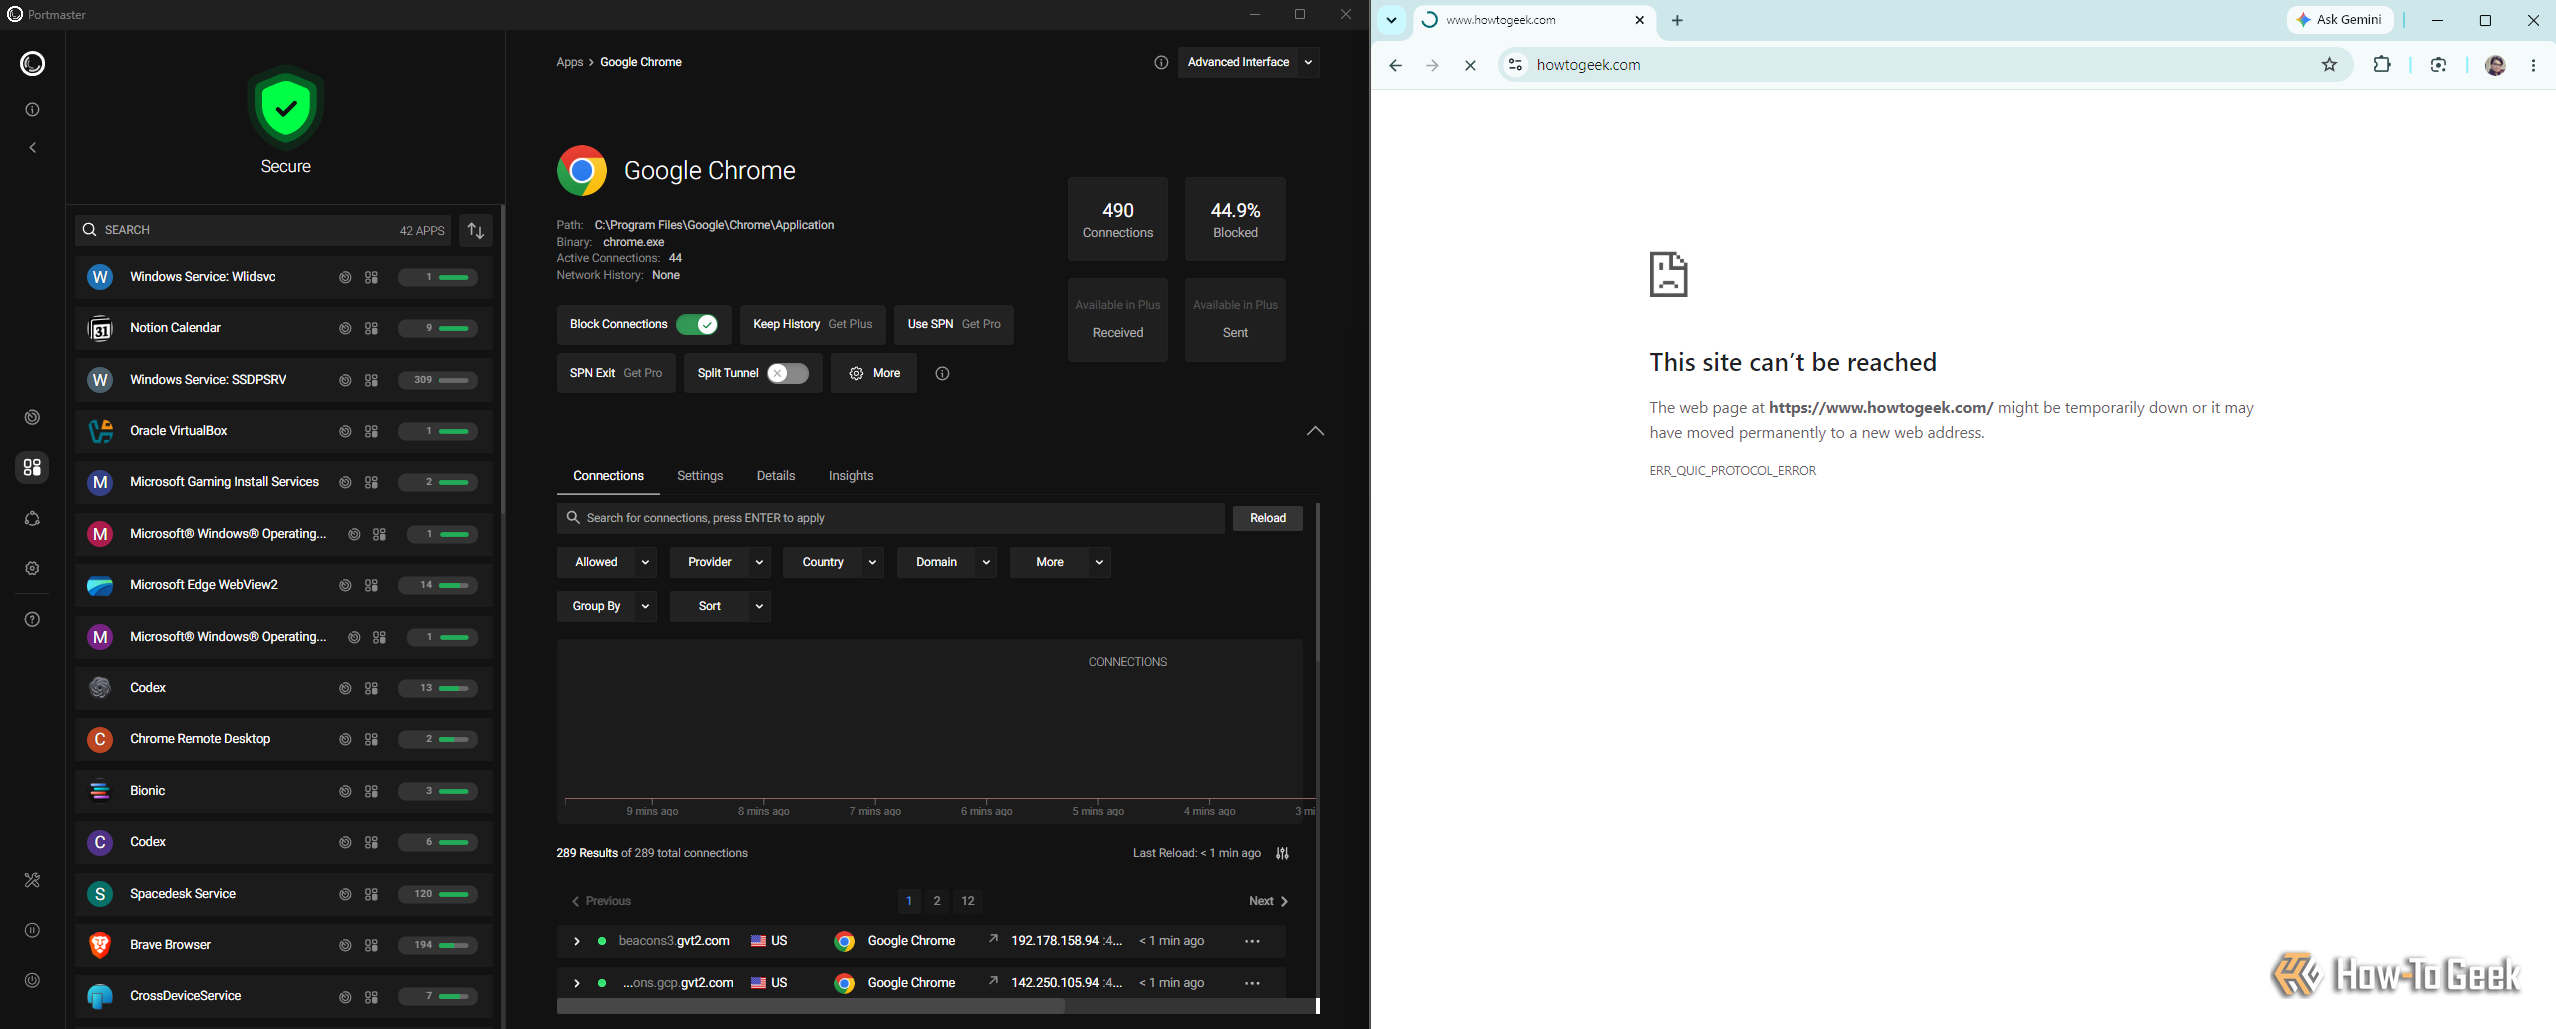2556x1029 pixels.
Task: Open the Country filter dropdown
Action: (x=833, y=562)
